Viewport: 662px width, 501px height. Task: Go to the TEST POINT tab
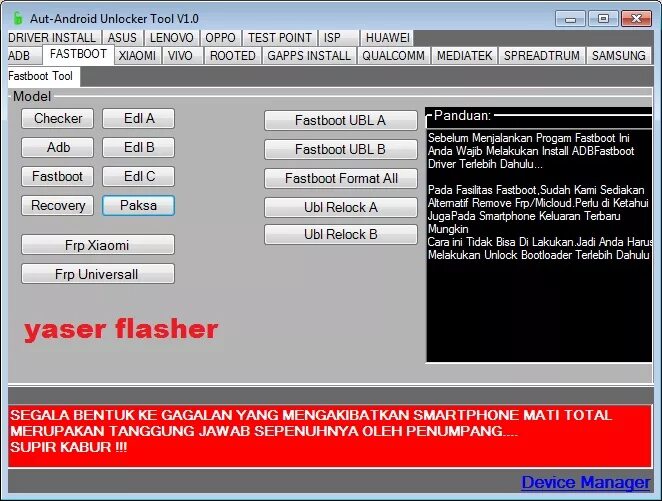coord(279,38)
